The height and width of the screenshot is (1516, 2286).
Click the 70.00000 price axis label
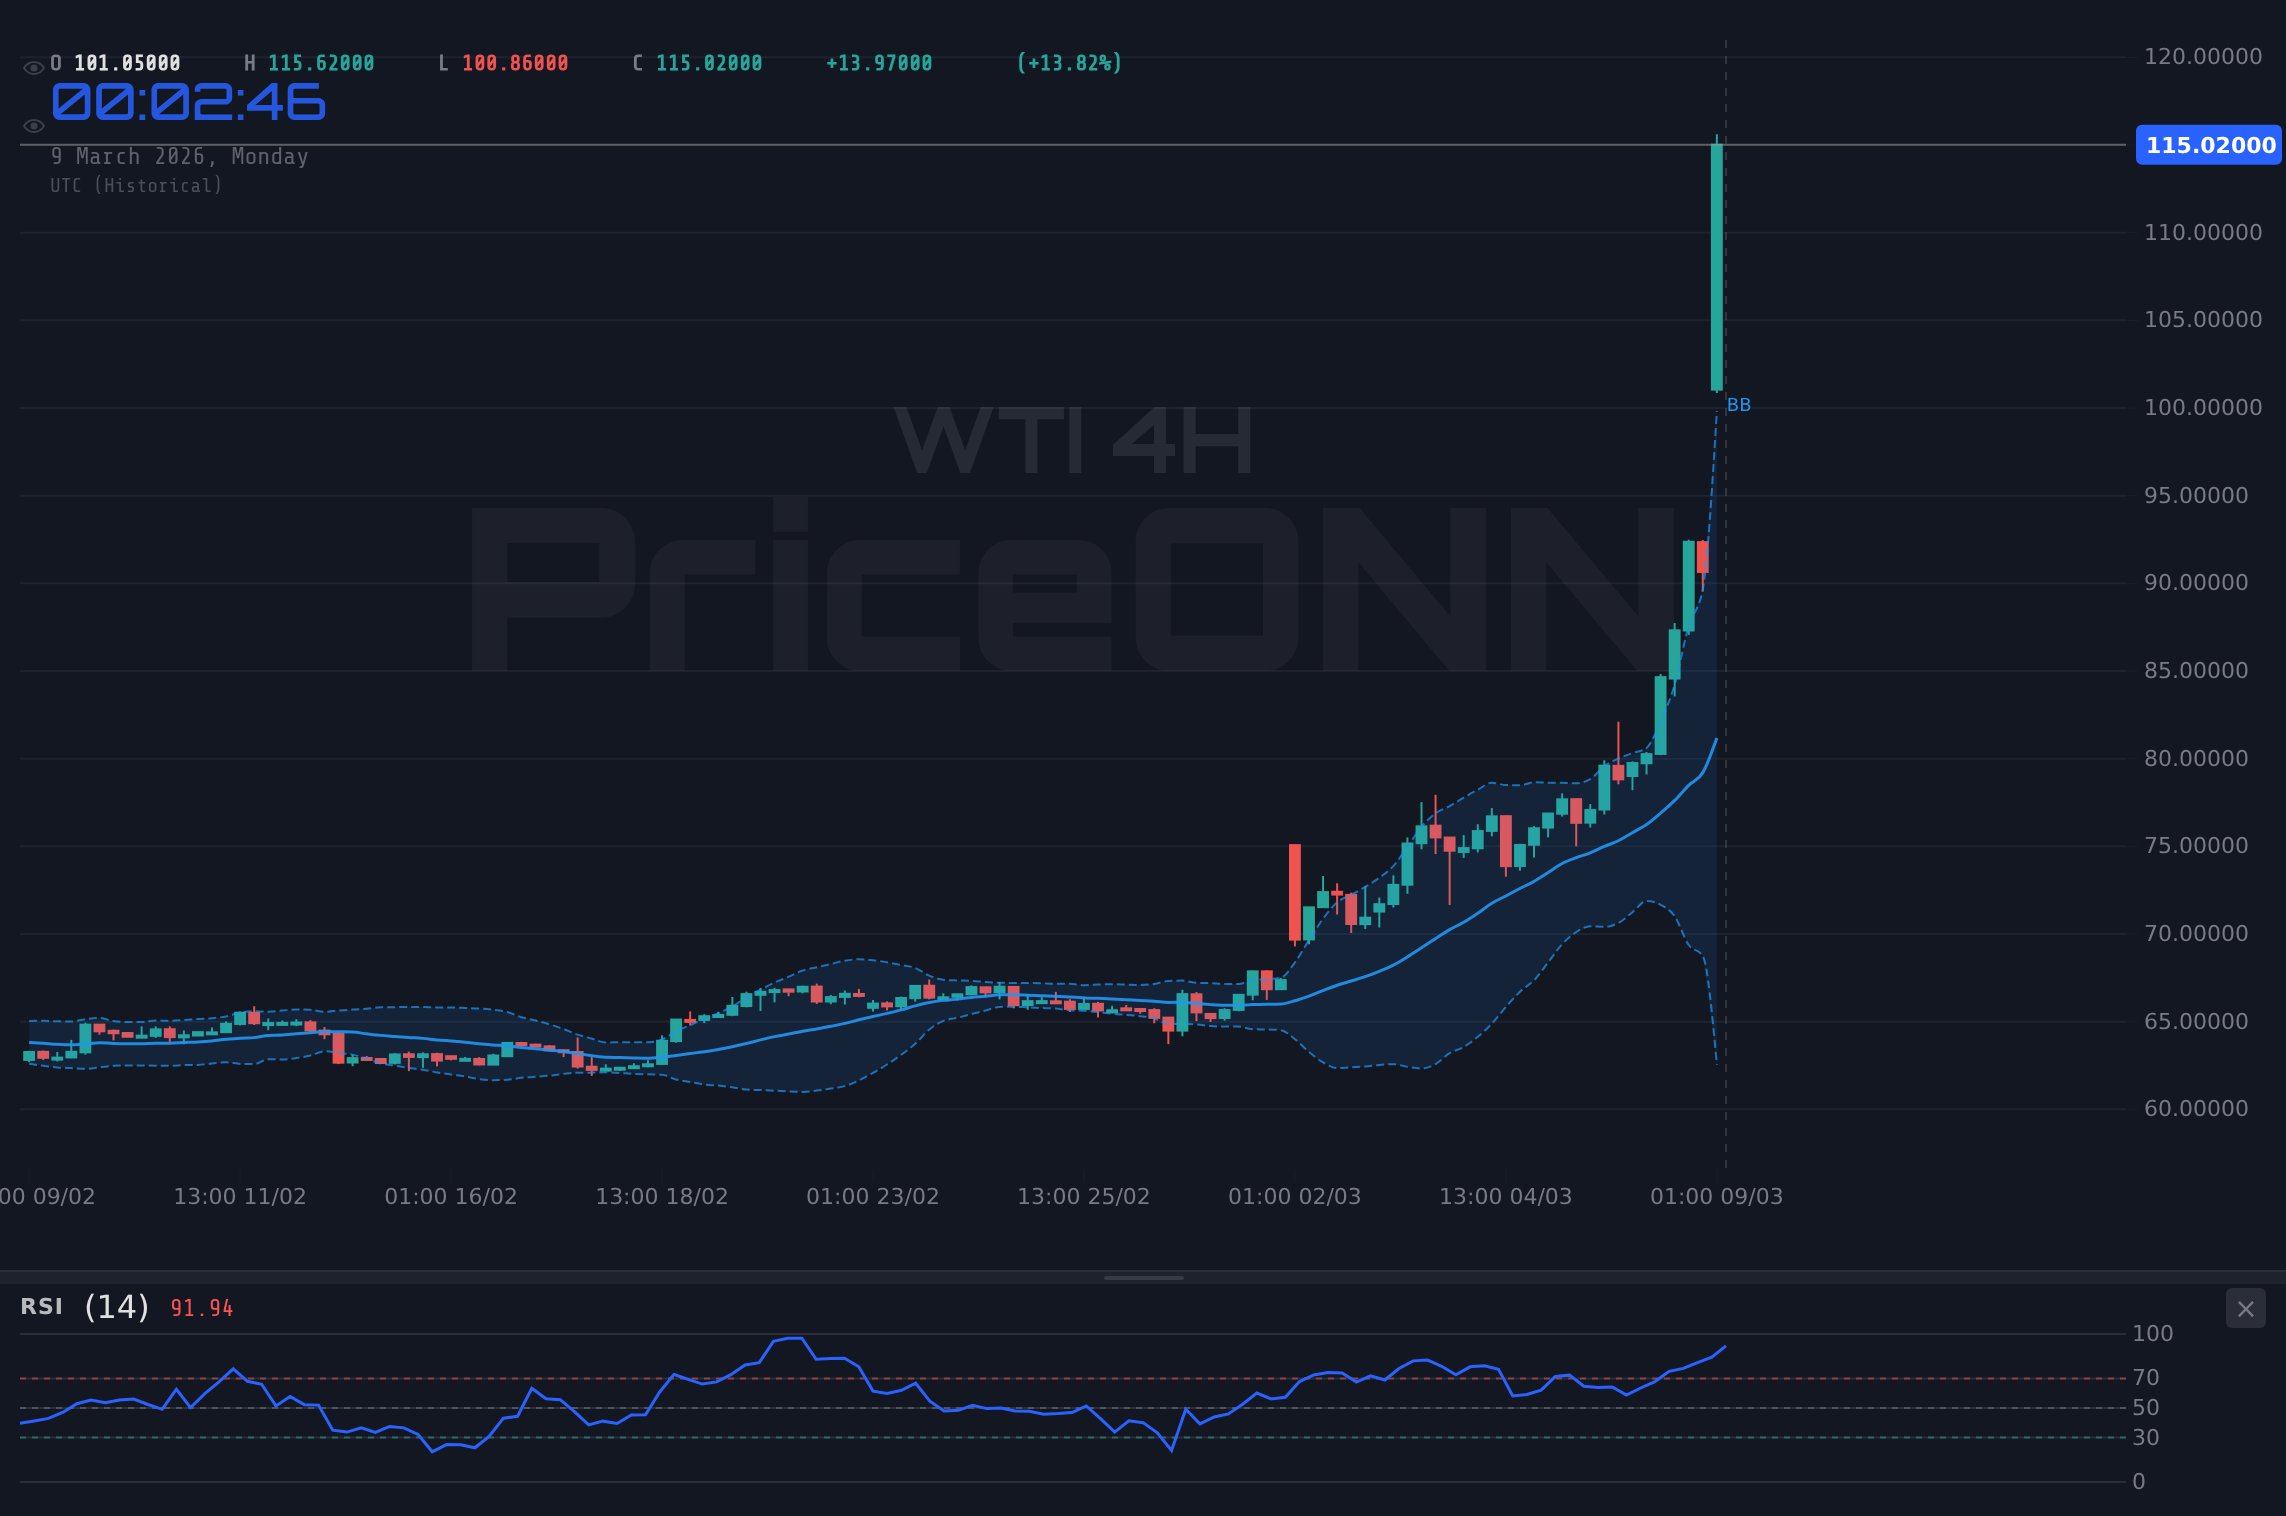tap(2196, 934)
